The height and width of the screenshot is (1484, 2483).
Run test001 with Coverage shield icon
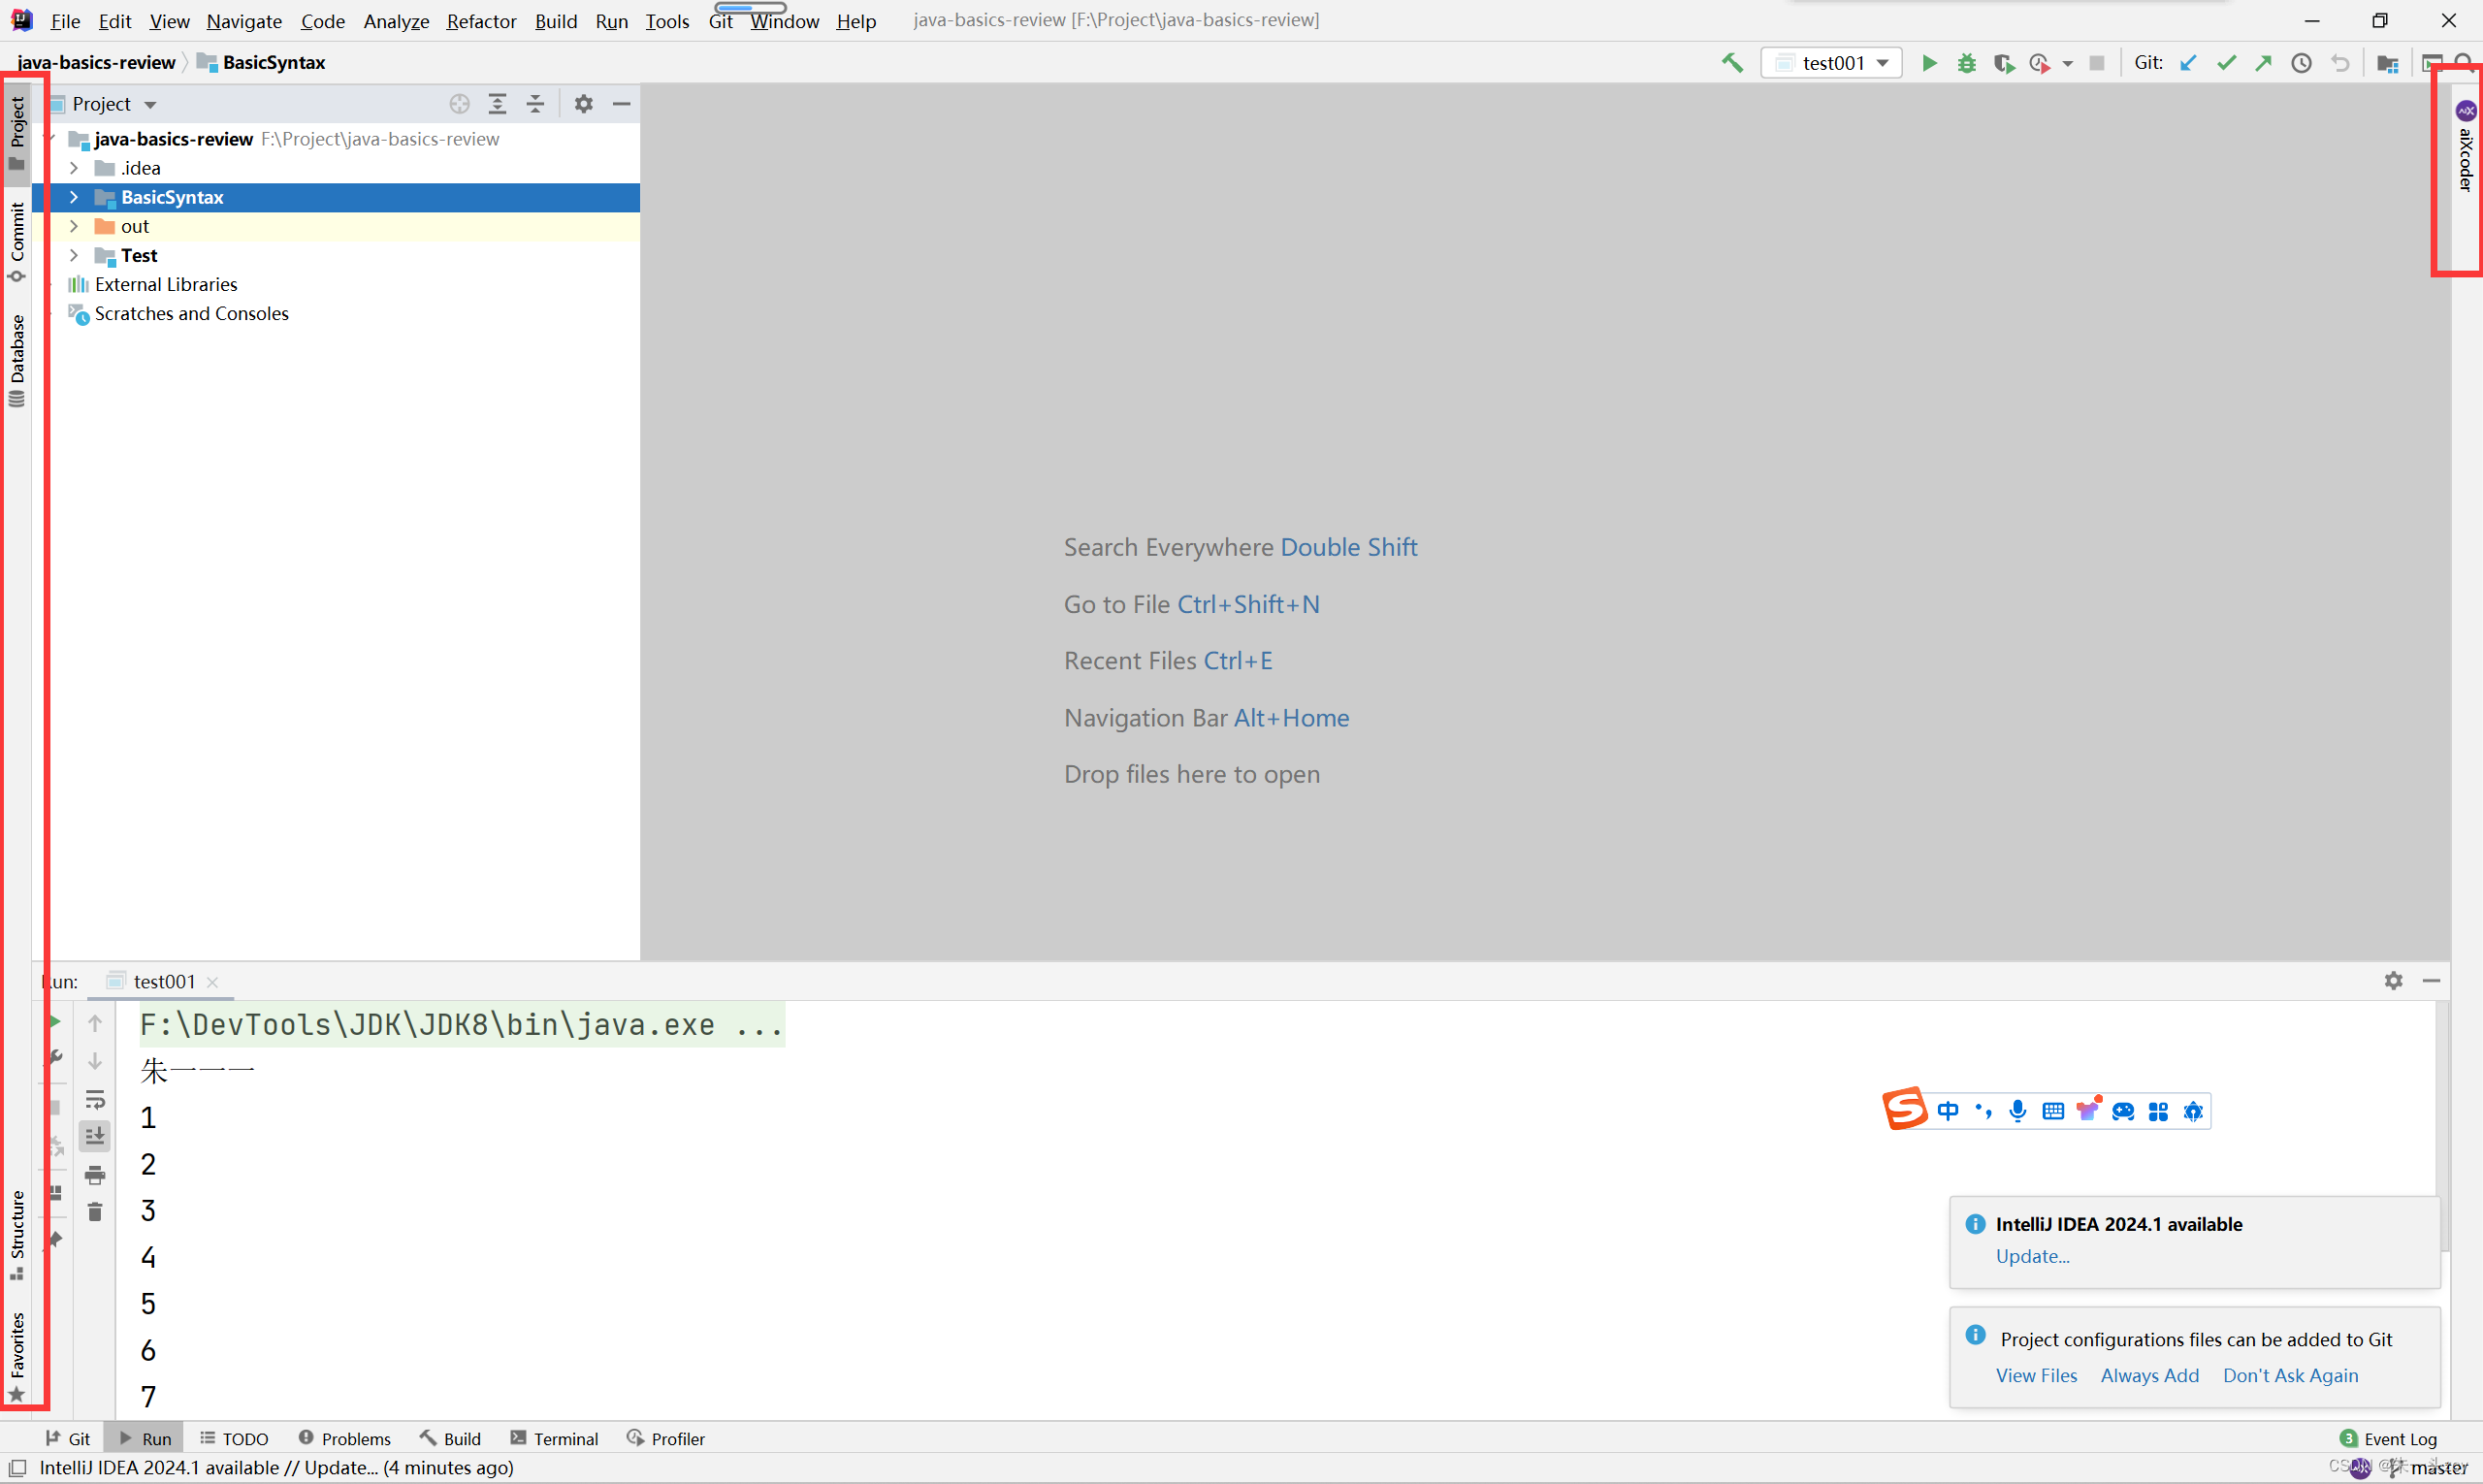2003,63
